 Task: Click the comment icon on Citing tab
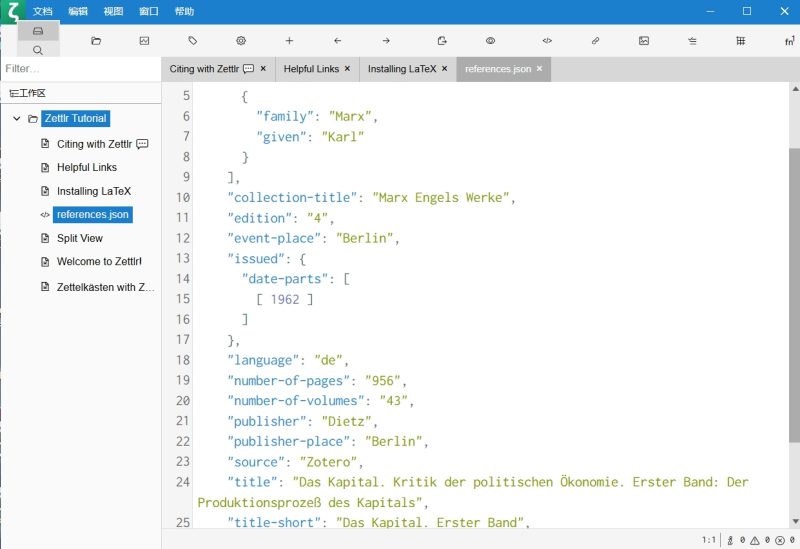pyautogui.click(x=248, y=69)
